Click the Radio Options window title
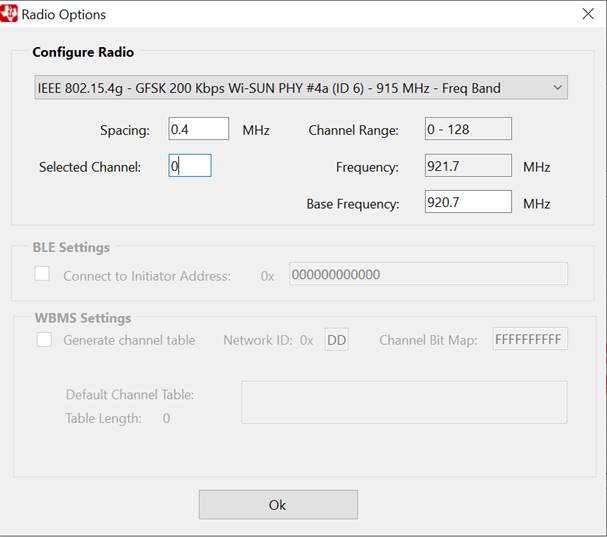The height and width of the screenshot is (537, 607). (x=64, y=14)
